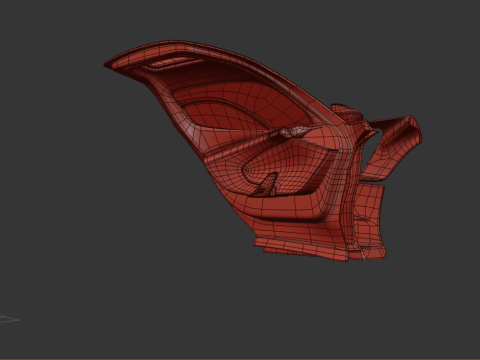The height and width of the screenshot is (360, 480).
Task: Select the red wireframe door panel mesh
Action: (x=263, y=150)
